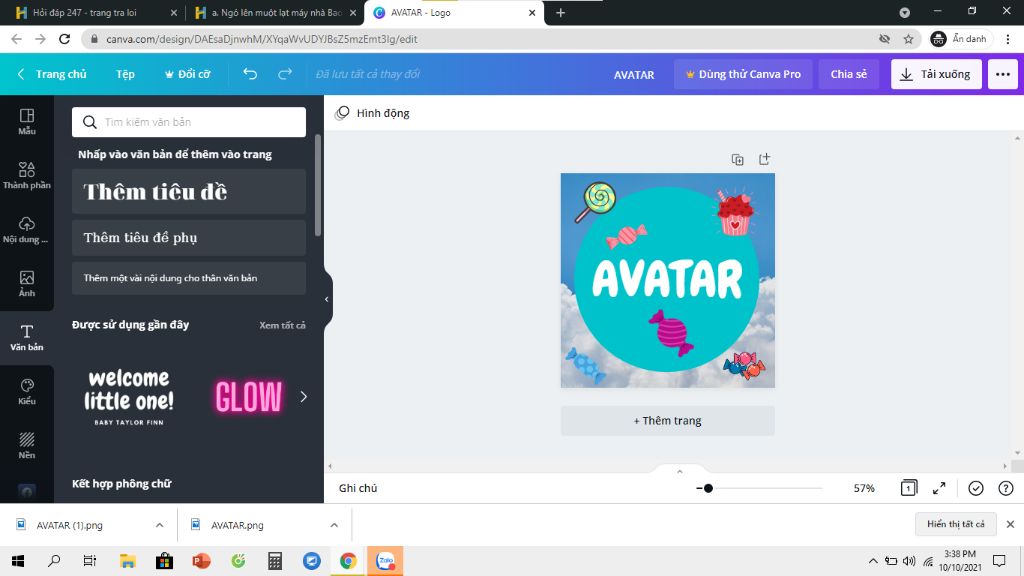The width and height of the screenshot is (1024, 576).
Task: Add a new page with plus icon above canvas
Action: [x=764, y=159]
